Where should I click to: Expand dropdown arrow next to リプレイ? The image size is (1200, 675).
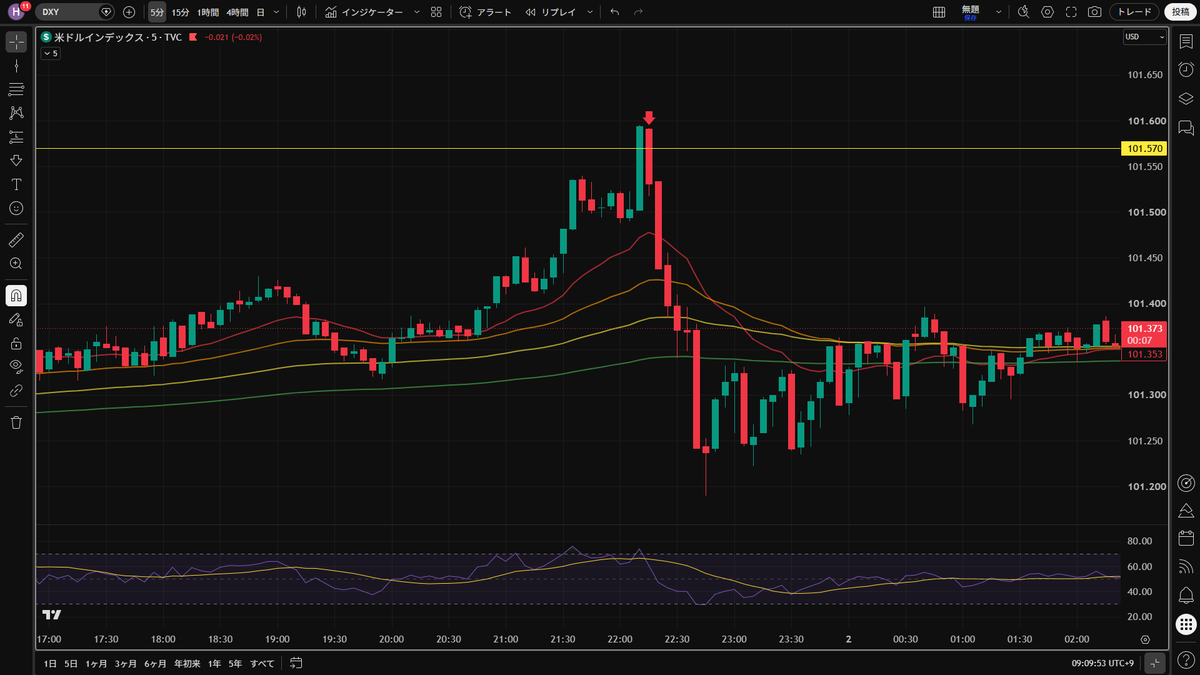(x=589, y=12)
